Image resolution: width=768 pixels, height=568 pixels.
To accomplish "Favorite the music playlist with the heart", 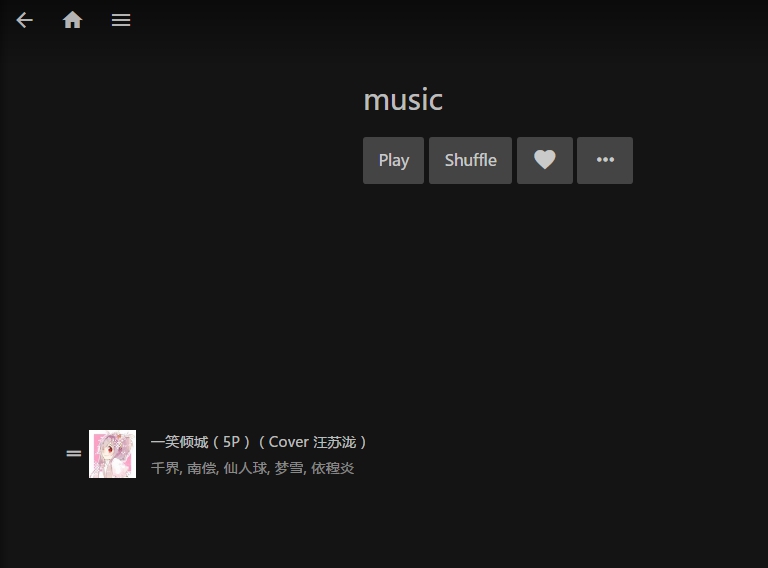I will pos(545,160).
